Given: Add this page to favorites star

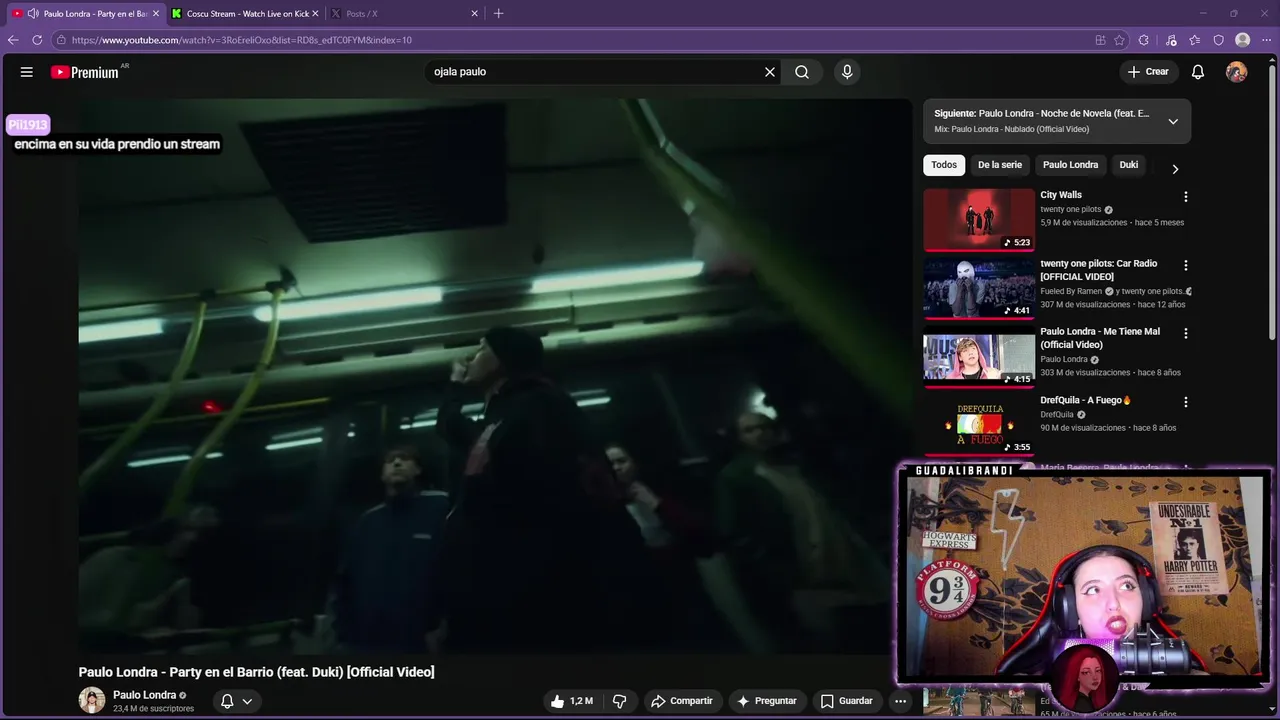Looking at the screenshot, I should click(1119, 40).
